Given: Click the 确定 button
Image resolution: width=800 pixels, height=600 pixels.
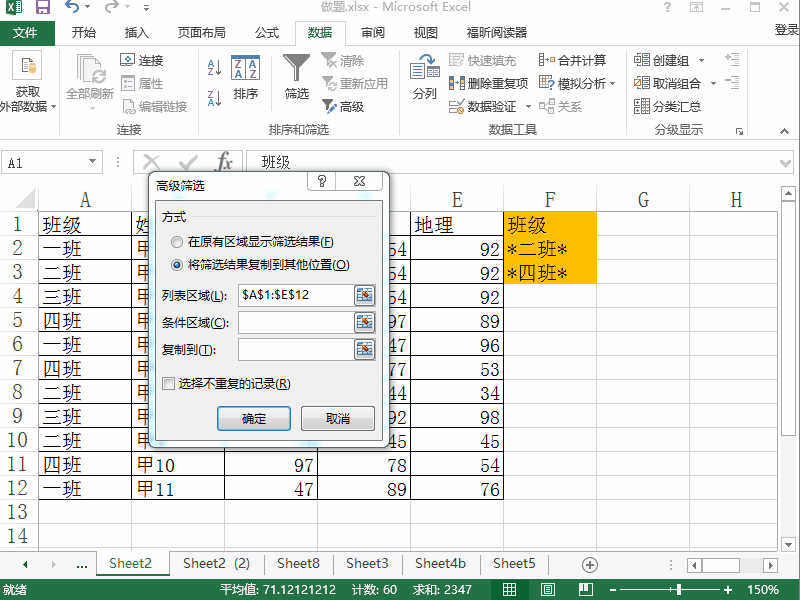Looking at the screenshot, I should coord(254,419).
